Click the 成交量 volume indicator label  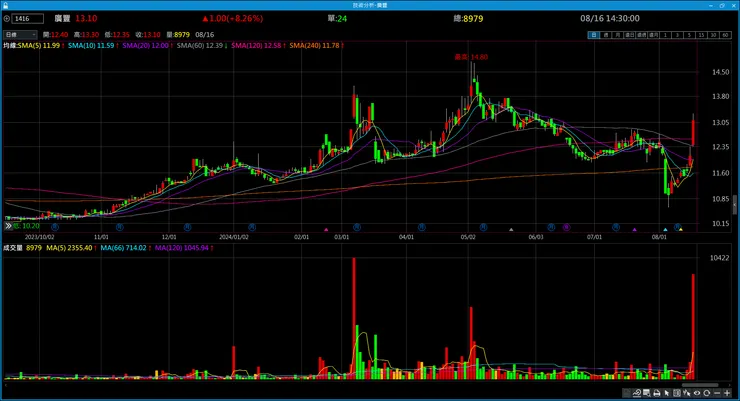13,248
